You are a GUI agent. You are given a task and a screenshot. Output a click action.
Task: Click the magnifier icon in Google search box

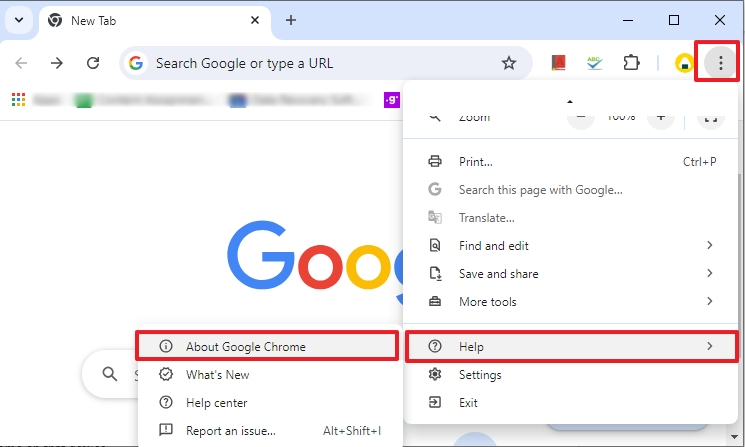pos(110,374)
